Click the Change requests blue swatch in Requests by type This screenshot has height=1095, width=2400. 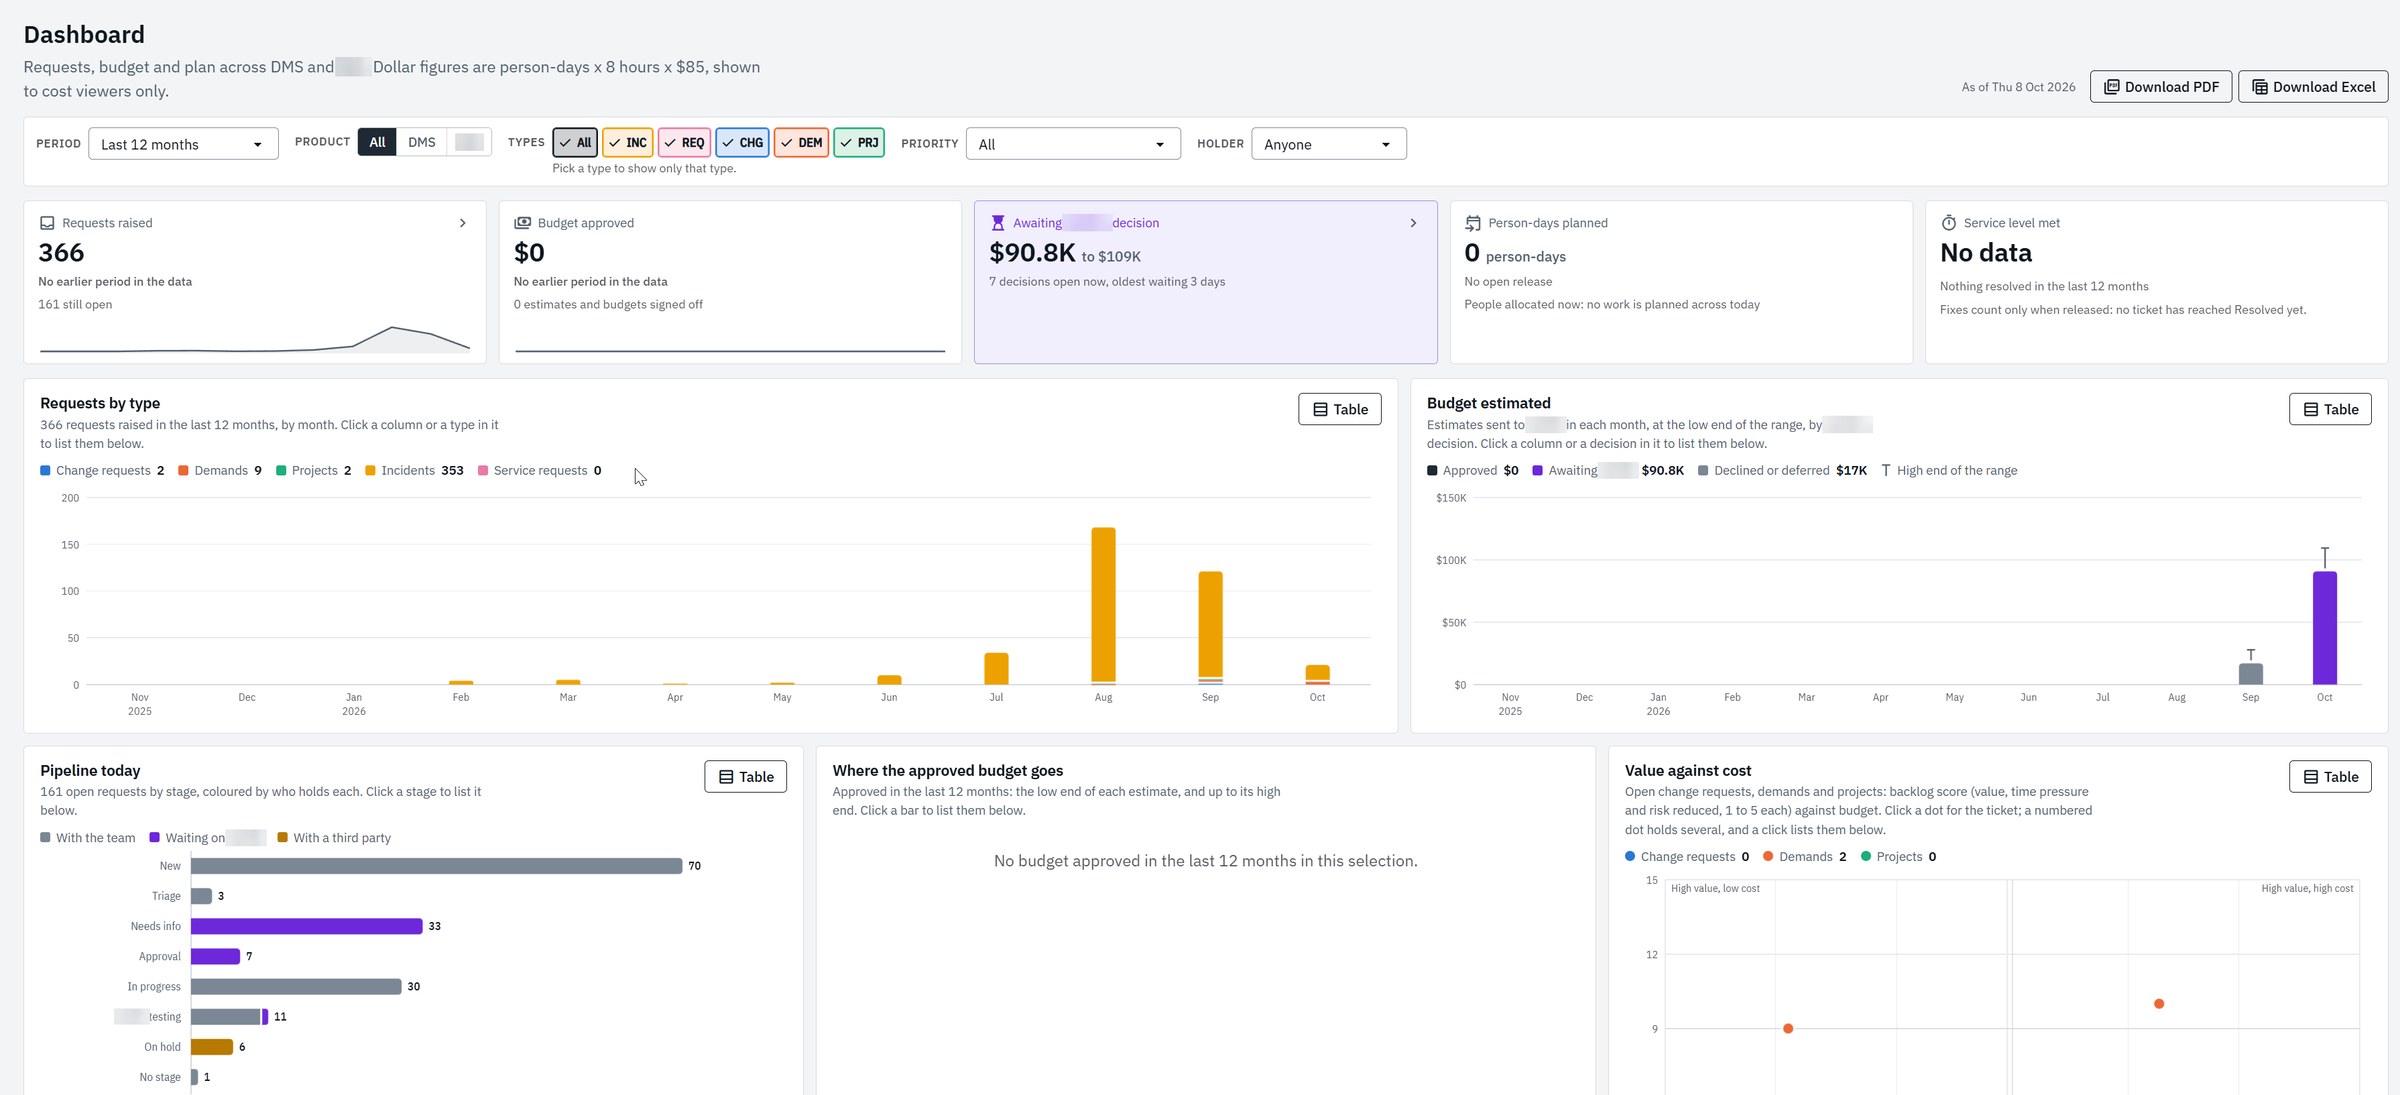[45, 471]
